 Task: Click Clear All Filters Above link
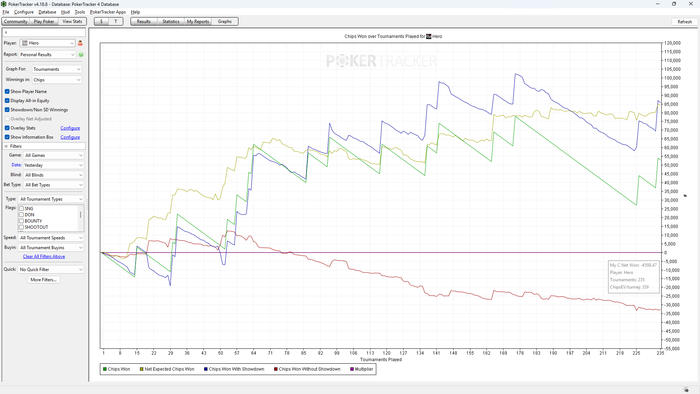tap(44, 257)
